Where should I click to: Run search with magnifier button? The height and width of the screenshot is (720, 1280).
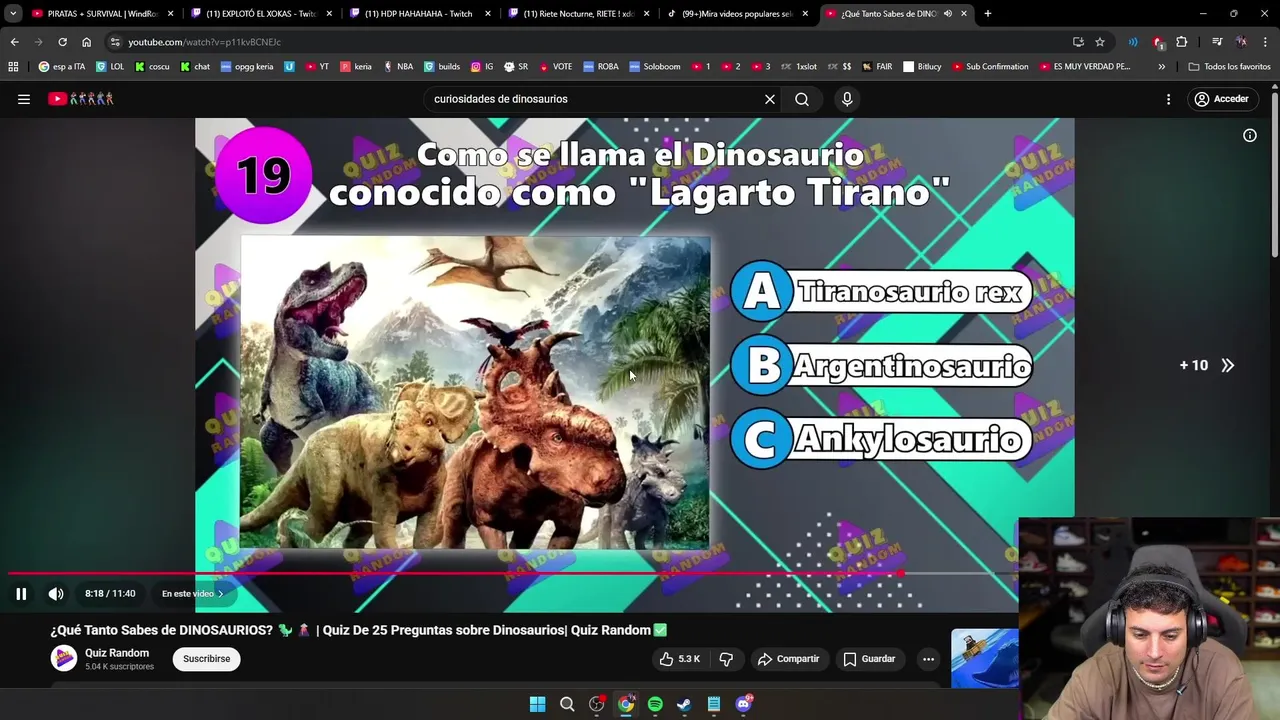click(802, 99)
